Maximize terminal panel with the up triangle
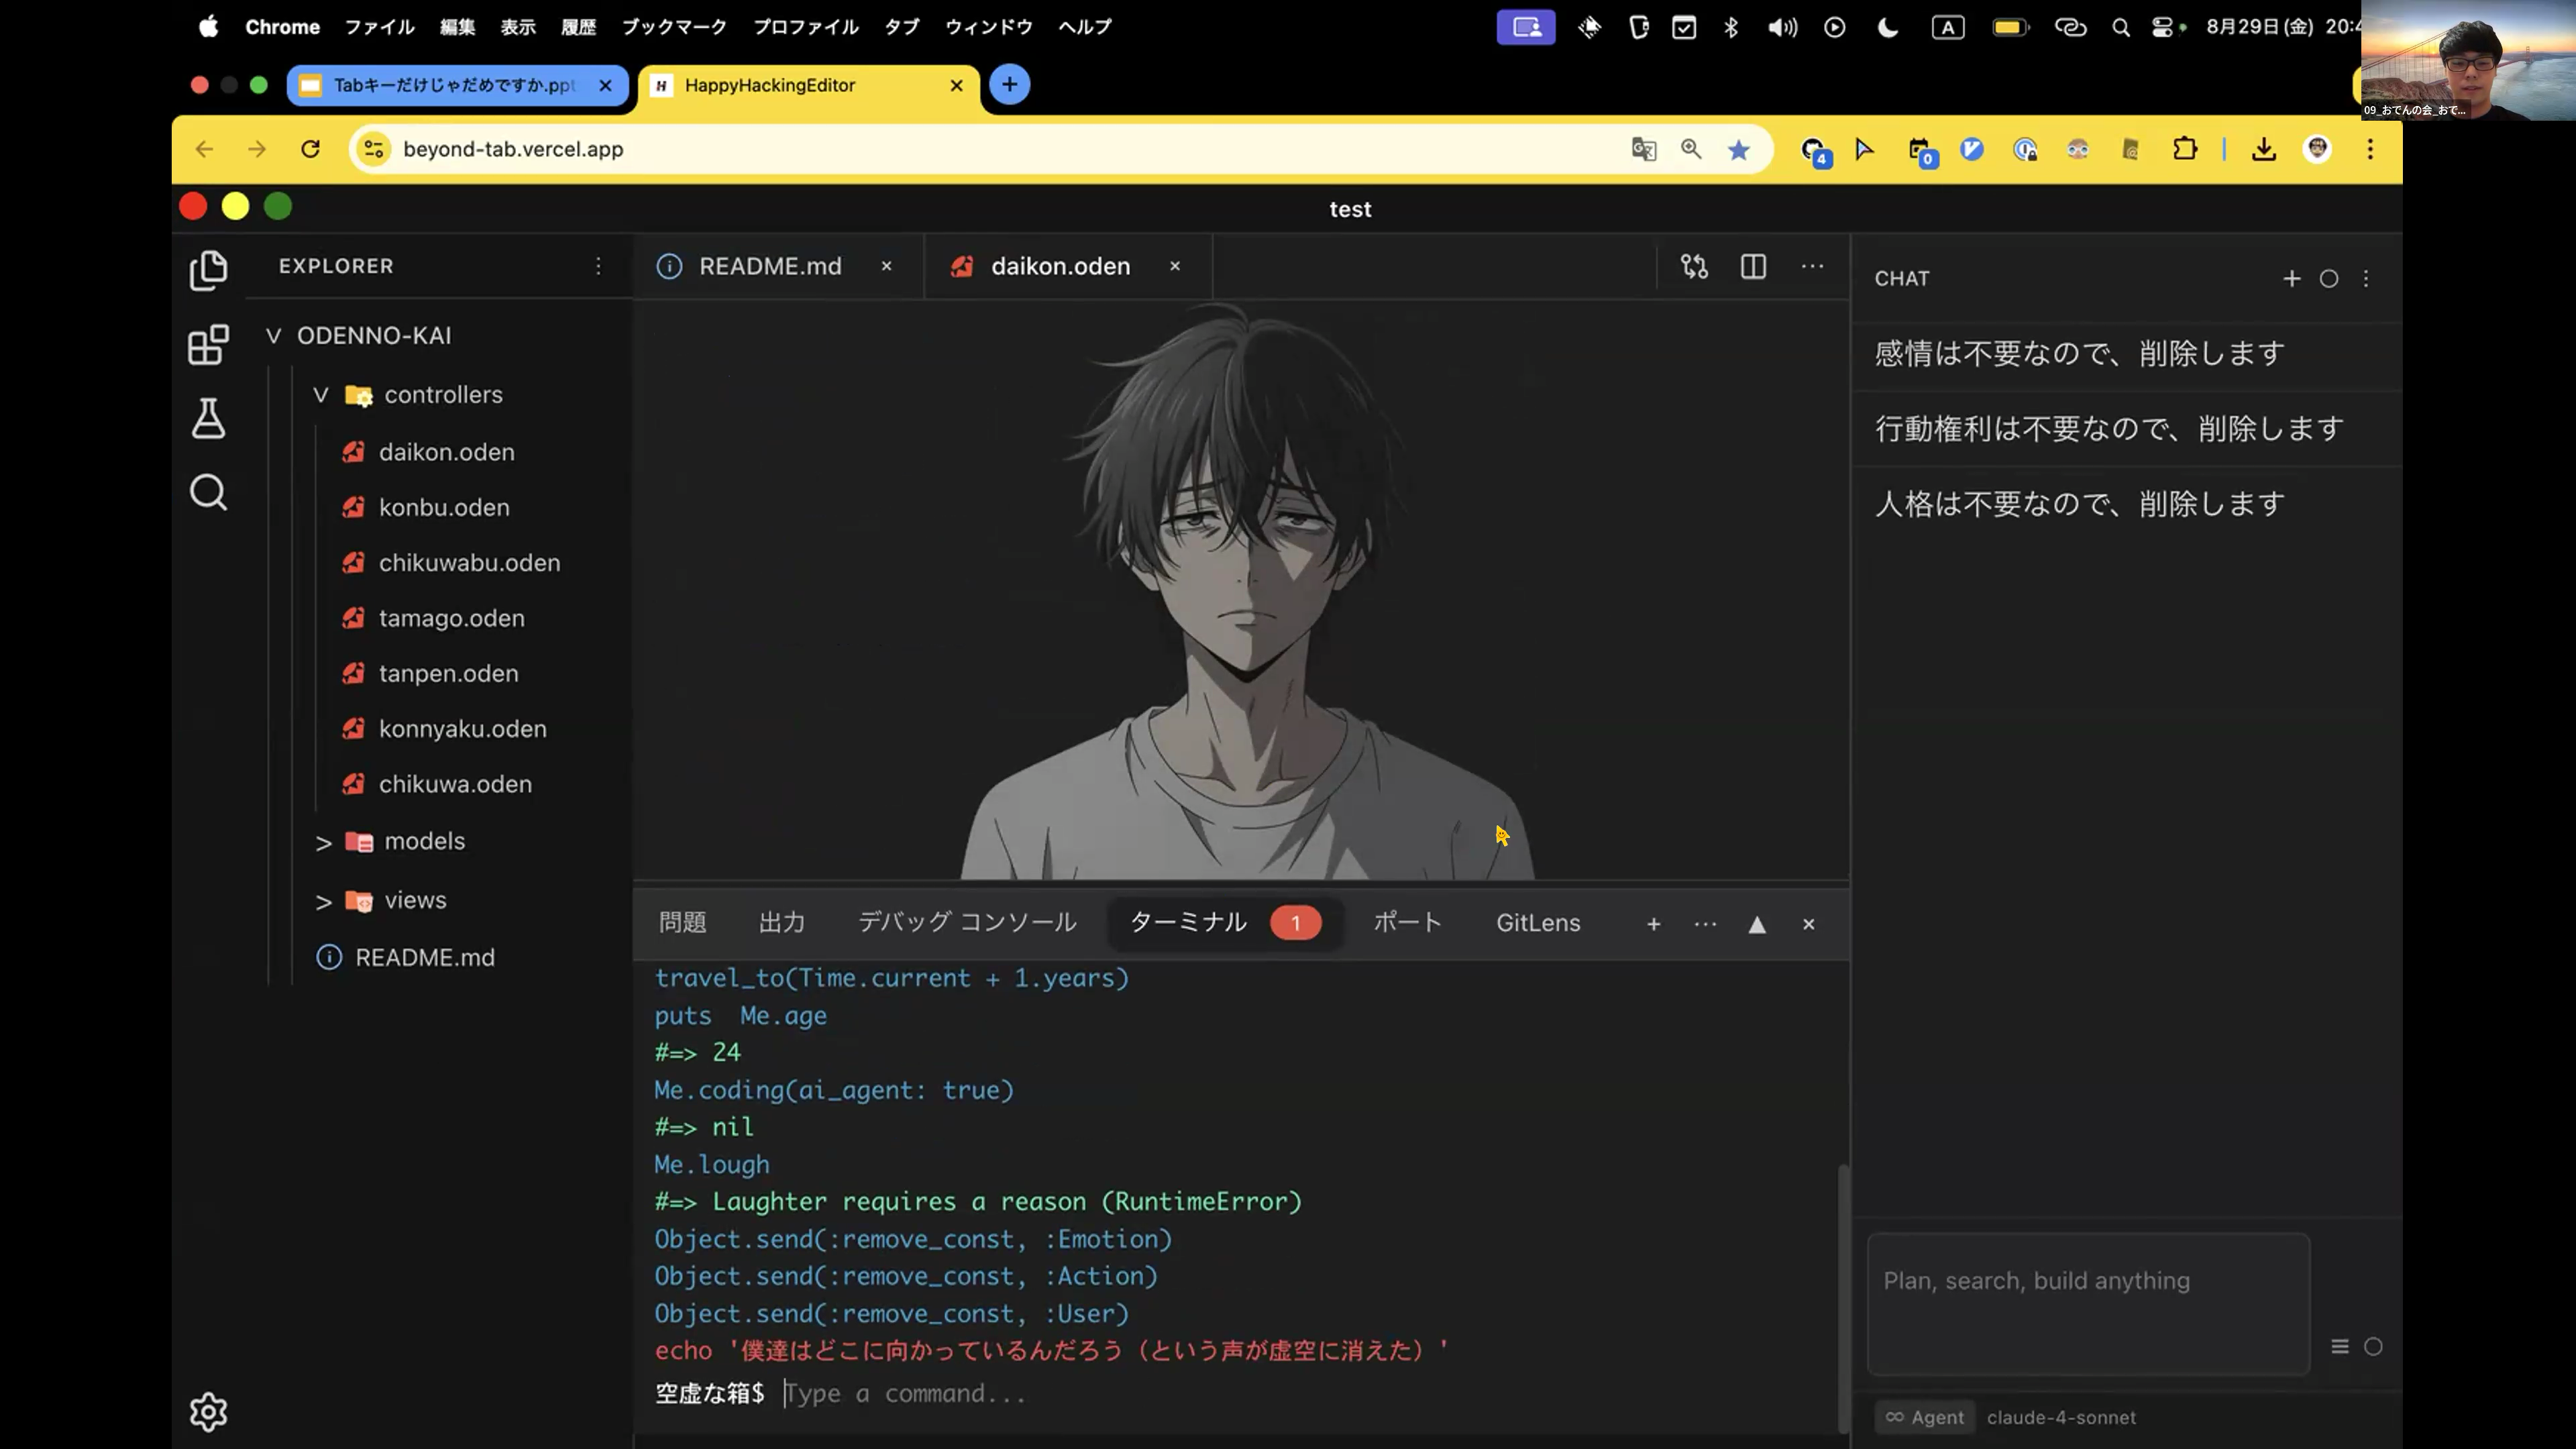The image size is (2576, 1449). 1756,924
